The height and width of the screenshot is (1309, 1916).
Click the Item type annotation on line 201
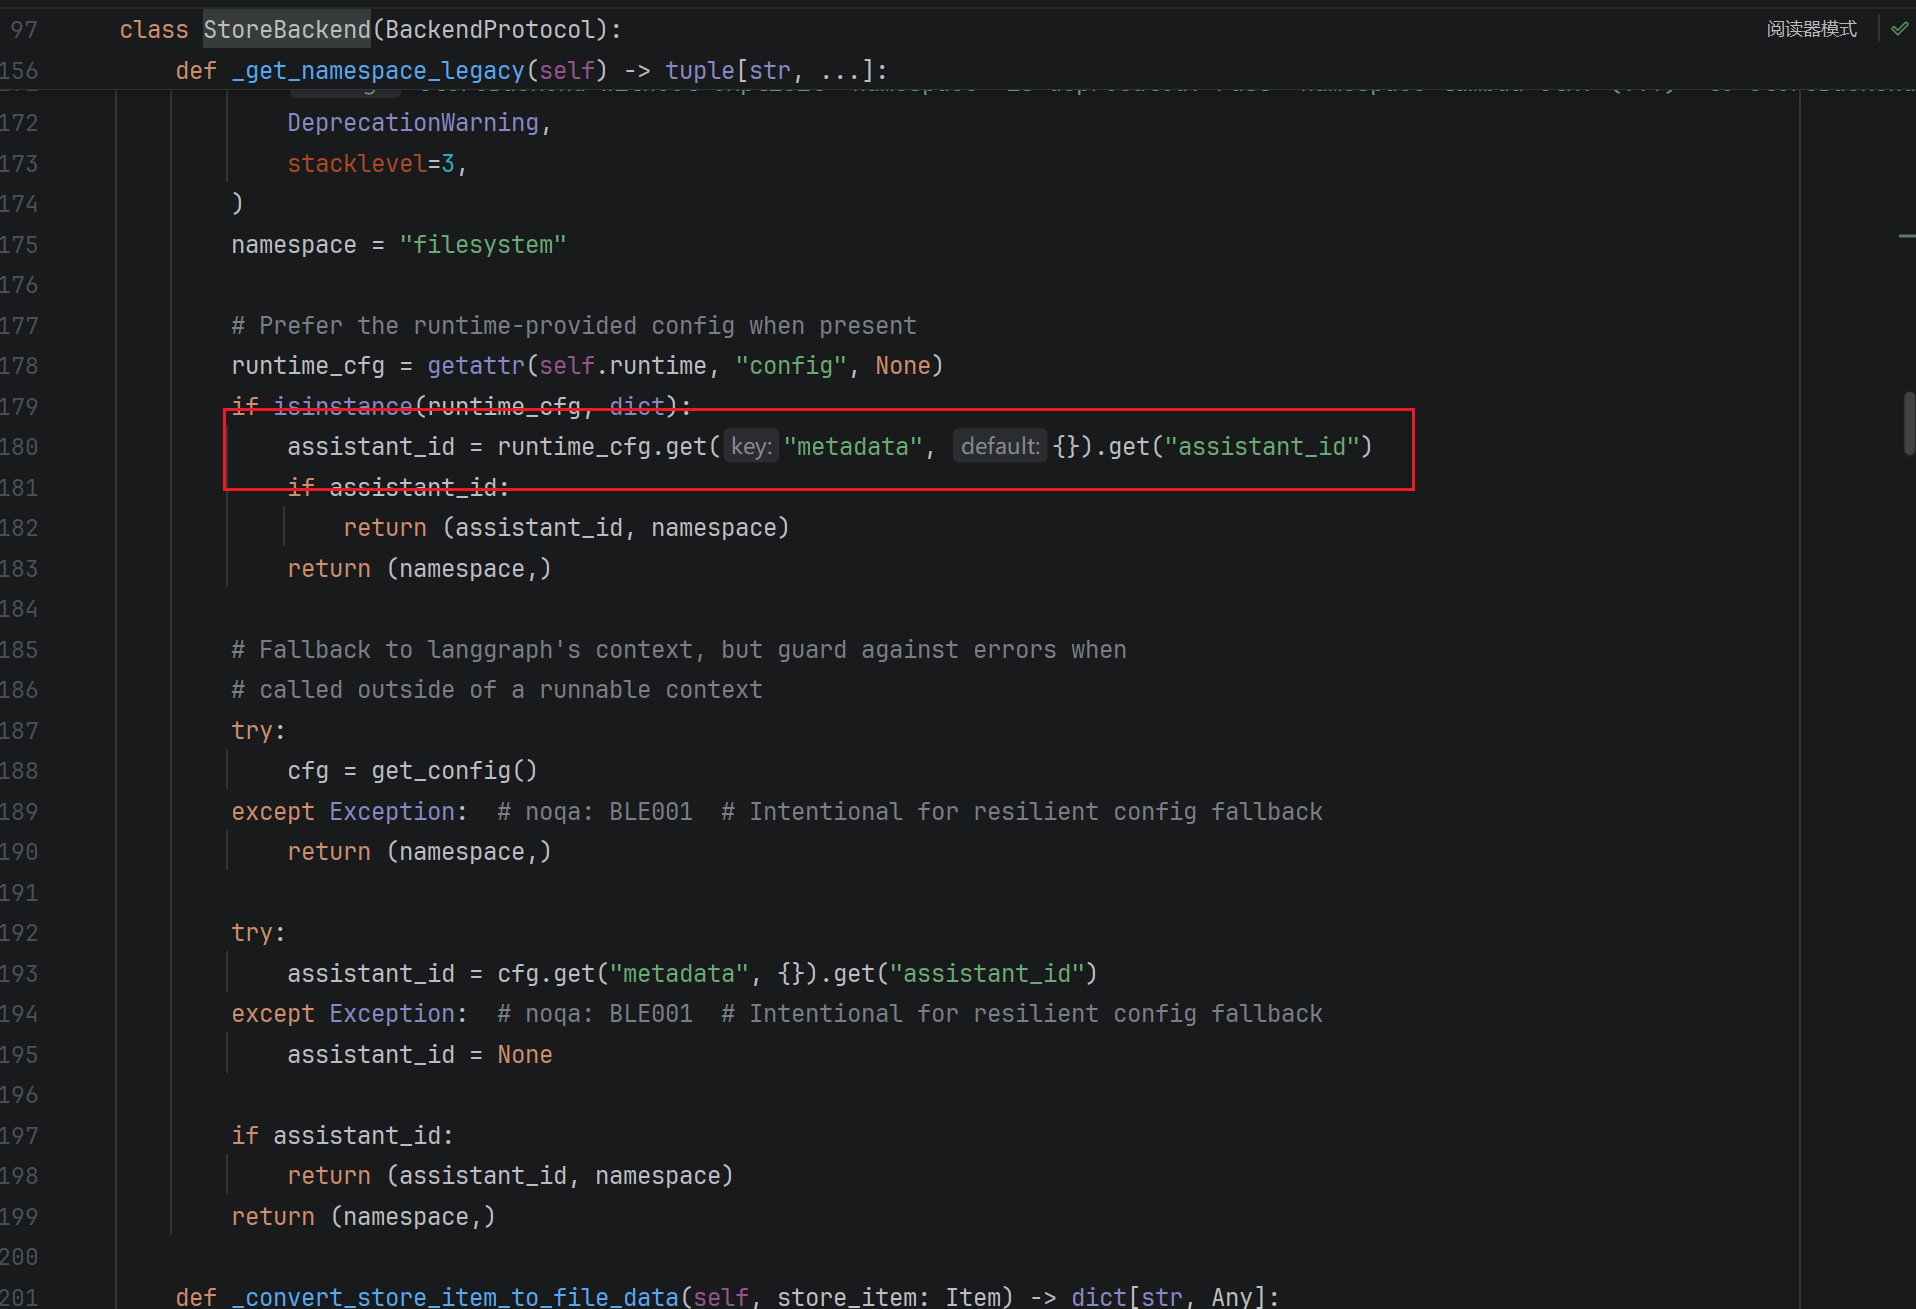click(973, 1297)
